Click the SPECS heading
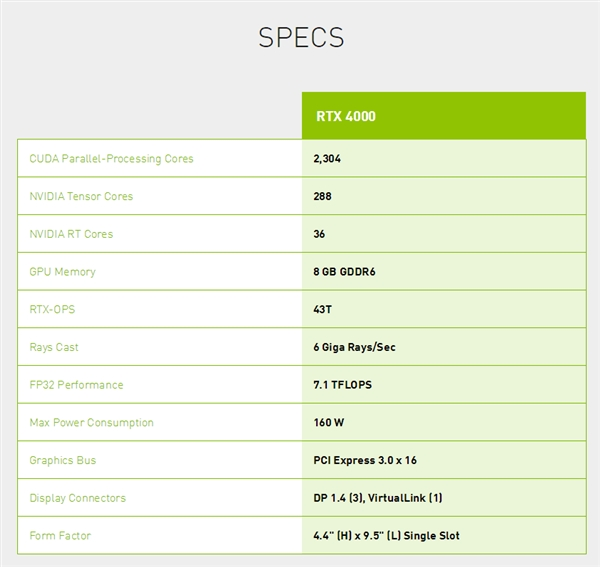600x567 pixels. (x=301, y=37)
